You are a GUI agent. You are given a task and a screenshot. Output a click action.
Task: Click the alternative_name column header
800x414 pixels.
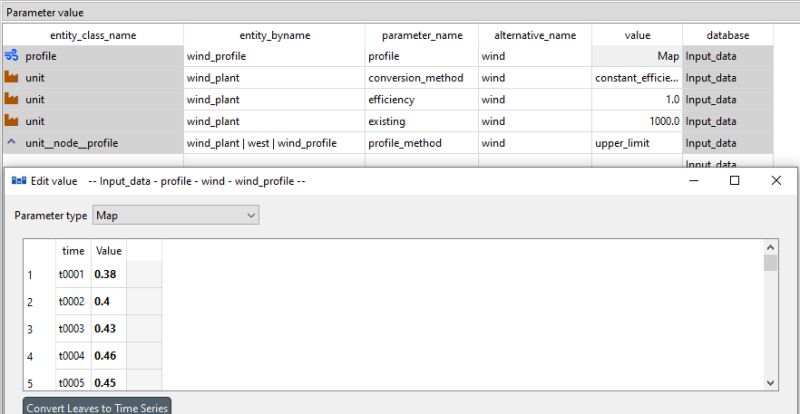pos(535,35)
